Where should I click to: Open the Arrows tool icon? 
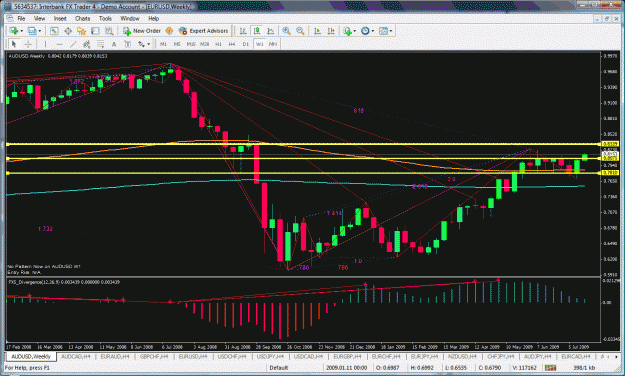[142, 44]
